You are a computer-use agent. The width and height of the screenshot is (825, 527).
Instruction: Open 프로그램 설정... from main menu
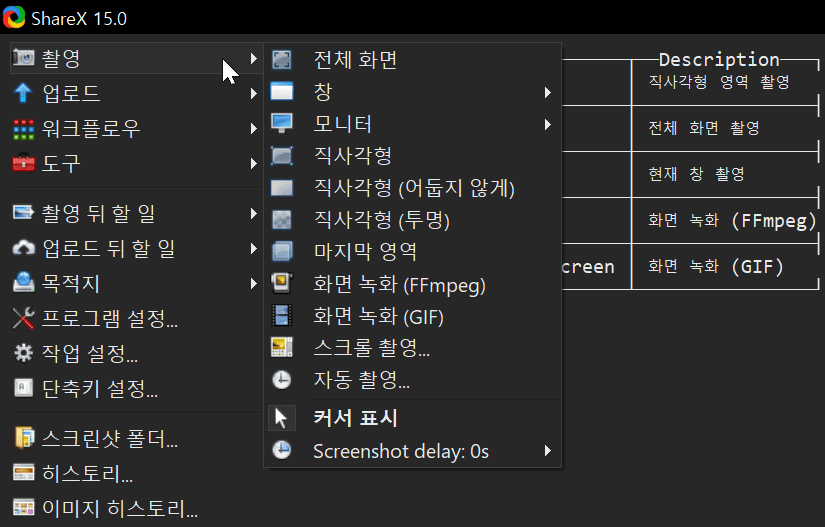tap(137, 318)
